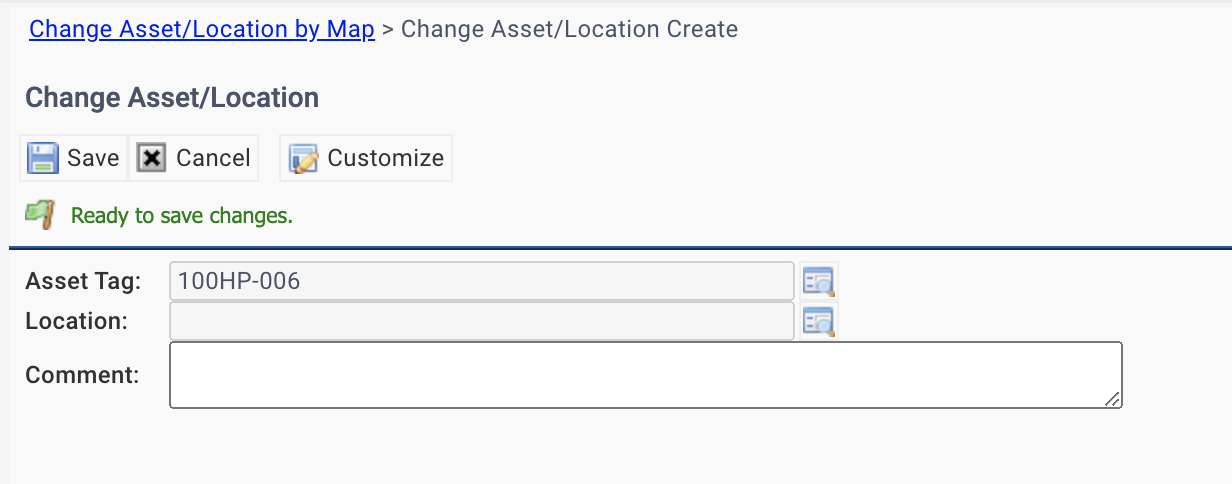Click the Ready to save changes message
Image resolution: width=1232 pixels, height=484 pixels.
click(x=182, y=215)
